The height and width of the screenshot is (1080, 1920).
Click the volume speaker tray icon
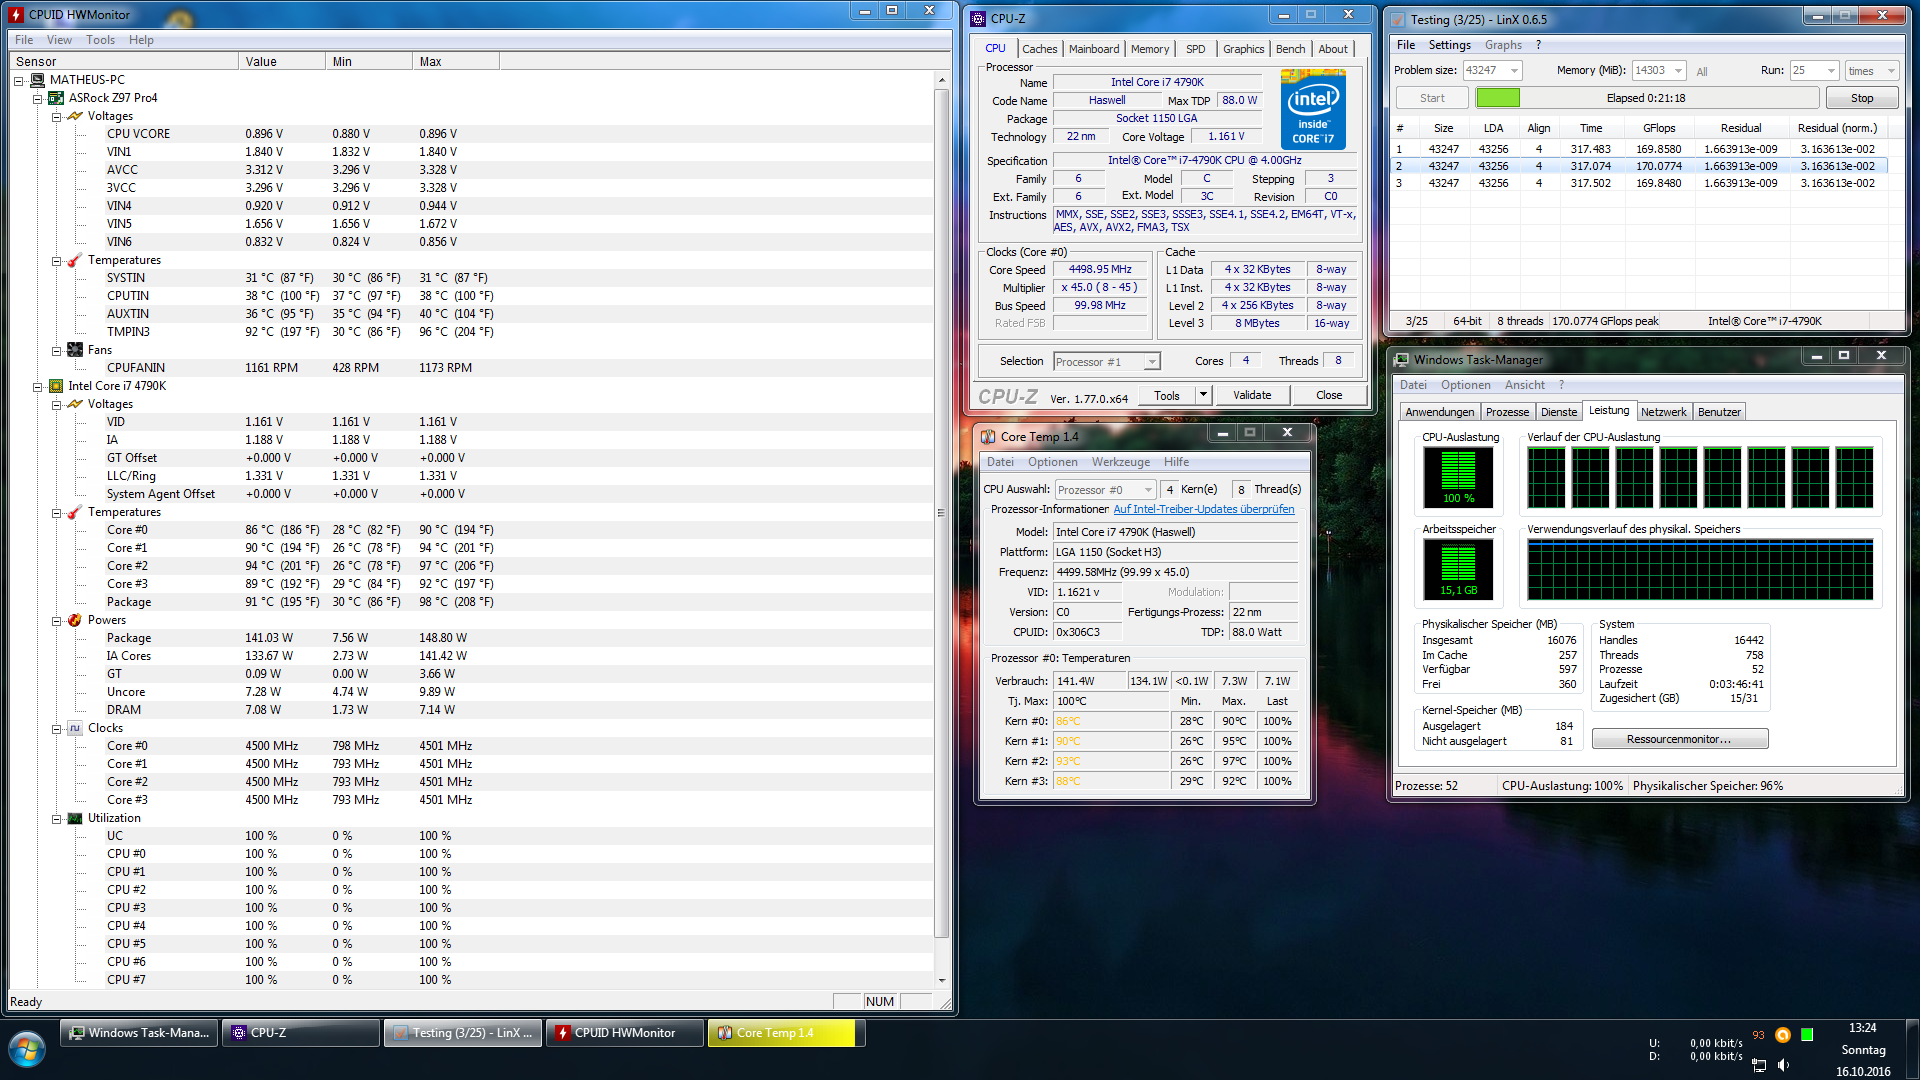coord(1783,1065)
